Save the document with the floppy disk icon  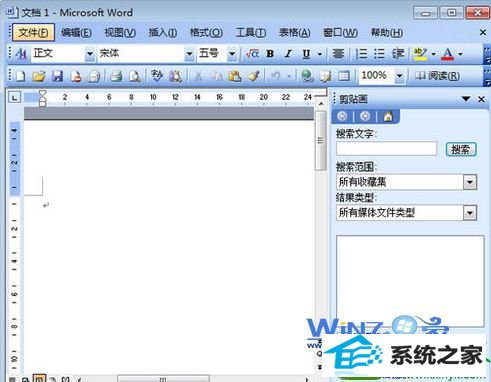pyautogui.click(x=57, y=76)
